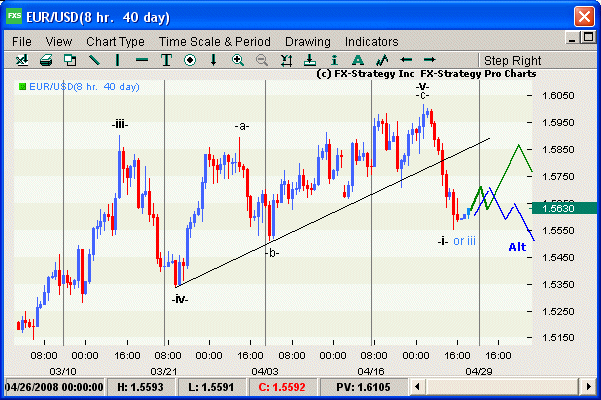The height and width of the screenshot is (400, 601).
Task: Click the L: 1.5591 status field
Action: 211,387
